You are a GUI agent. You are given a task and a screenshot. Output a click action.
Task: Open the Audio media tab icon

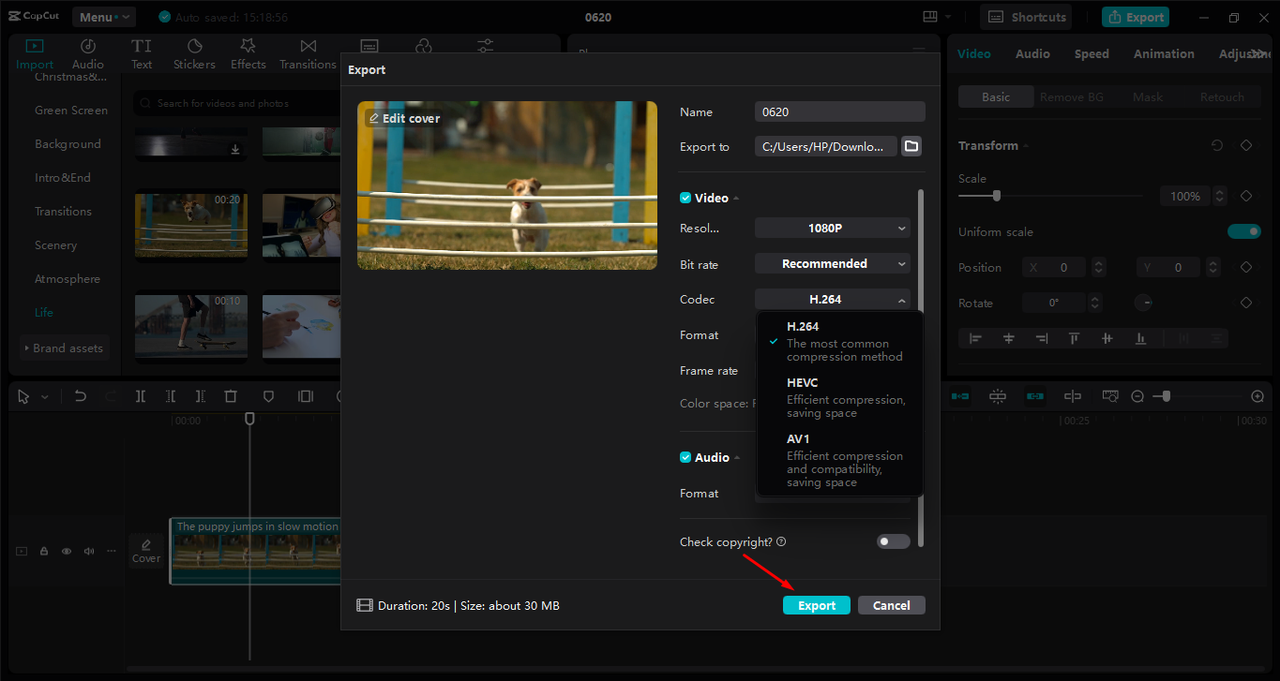click(x=88, y=46)
